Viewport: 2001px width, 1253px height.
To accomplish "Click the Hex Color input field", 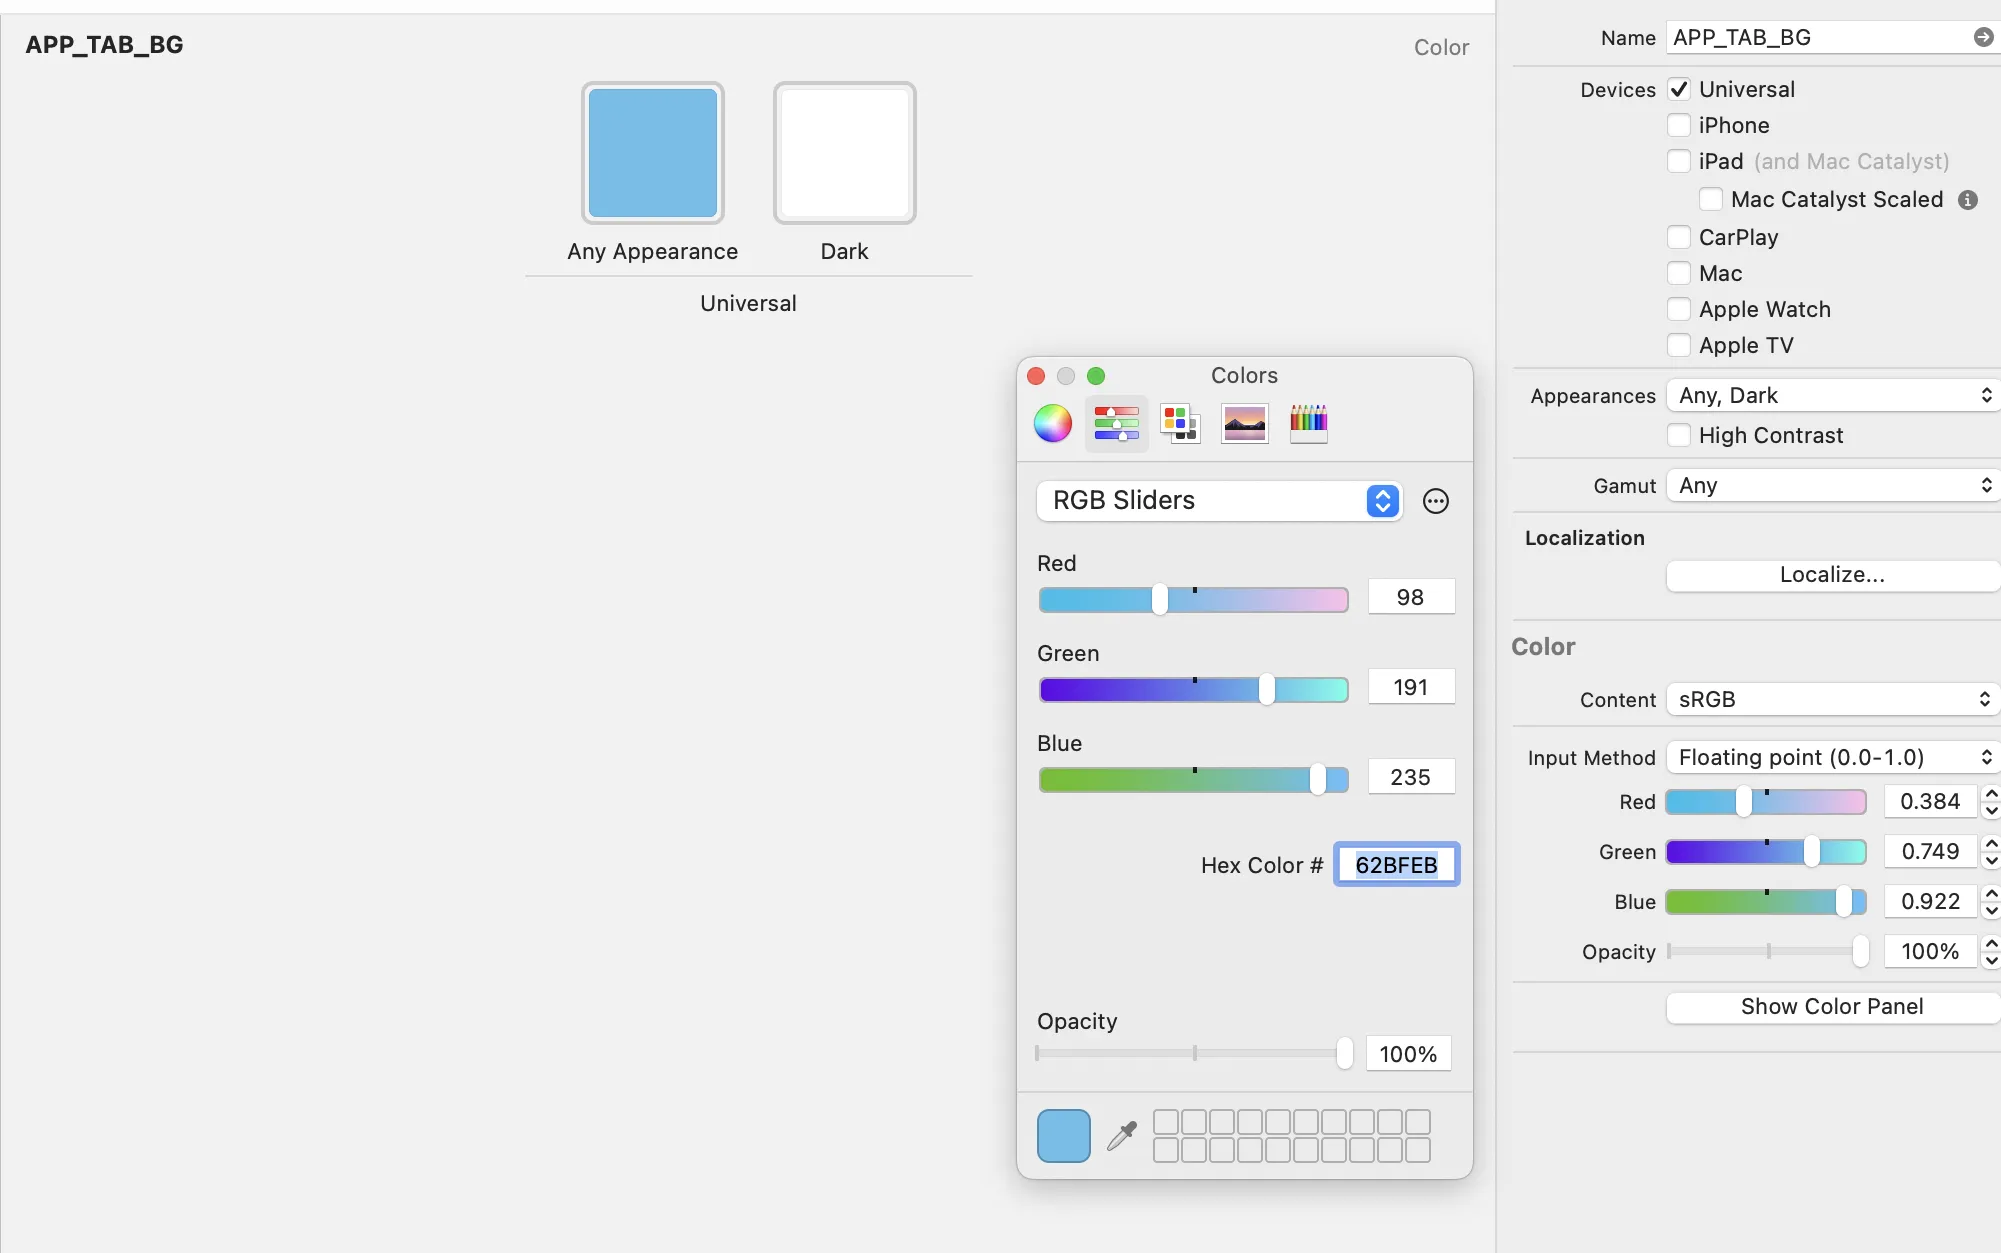I will click(x=1396, y=865).
